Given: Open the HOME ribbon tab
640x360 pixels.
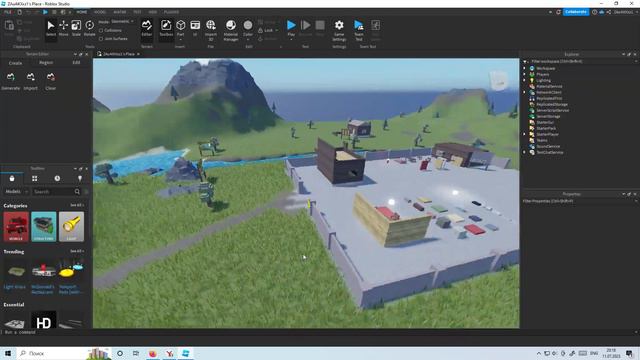Looking at the screenshot, I should pyautogui.click(x=82, y=12).
